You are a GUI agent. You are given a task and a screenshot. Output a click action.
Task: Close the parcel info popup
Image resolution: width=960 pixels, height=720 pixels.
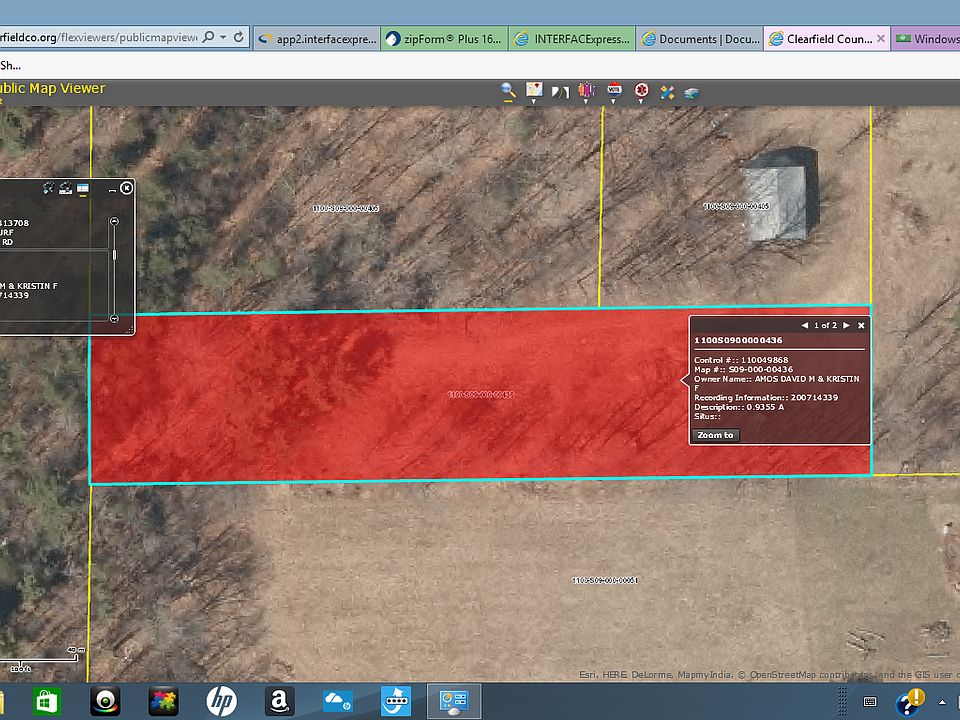[x=861, y=325]
